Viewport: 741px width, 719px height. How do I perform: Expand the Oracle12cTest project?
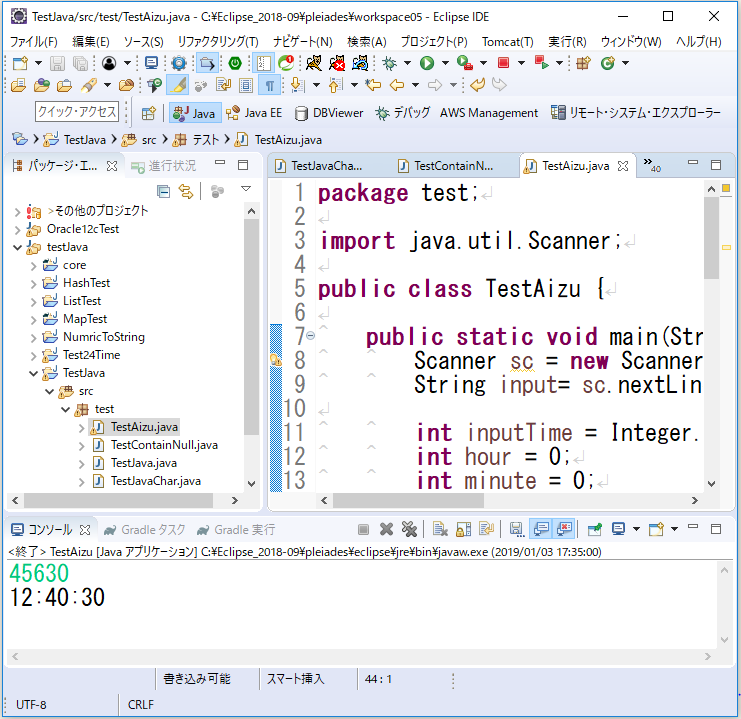point(17,230)
